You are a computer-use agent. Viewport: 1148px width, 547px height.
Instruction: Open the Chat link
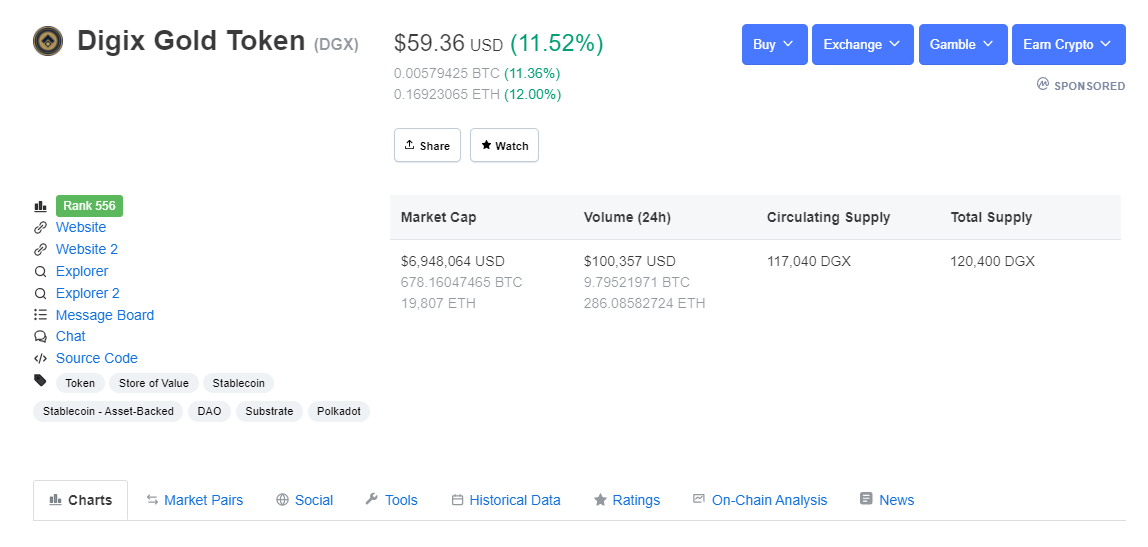tap(70, 336)
